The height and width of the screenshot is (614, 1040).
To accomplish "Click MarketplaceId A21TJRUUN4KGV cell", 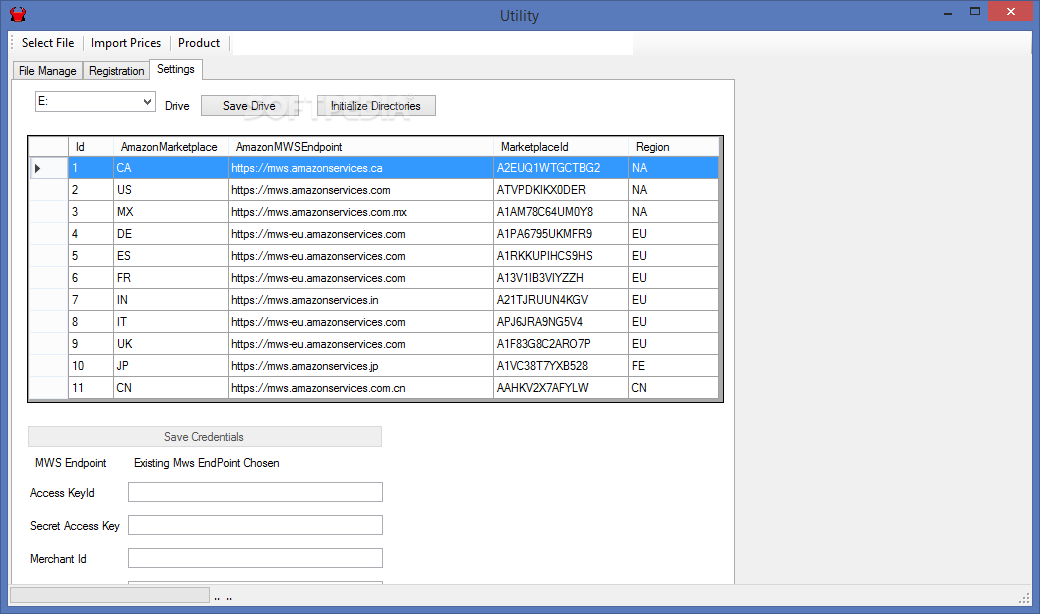I will (x=560, y=300).
